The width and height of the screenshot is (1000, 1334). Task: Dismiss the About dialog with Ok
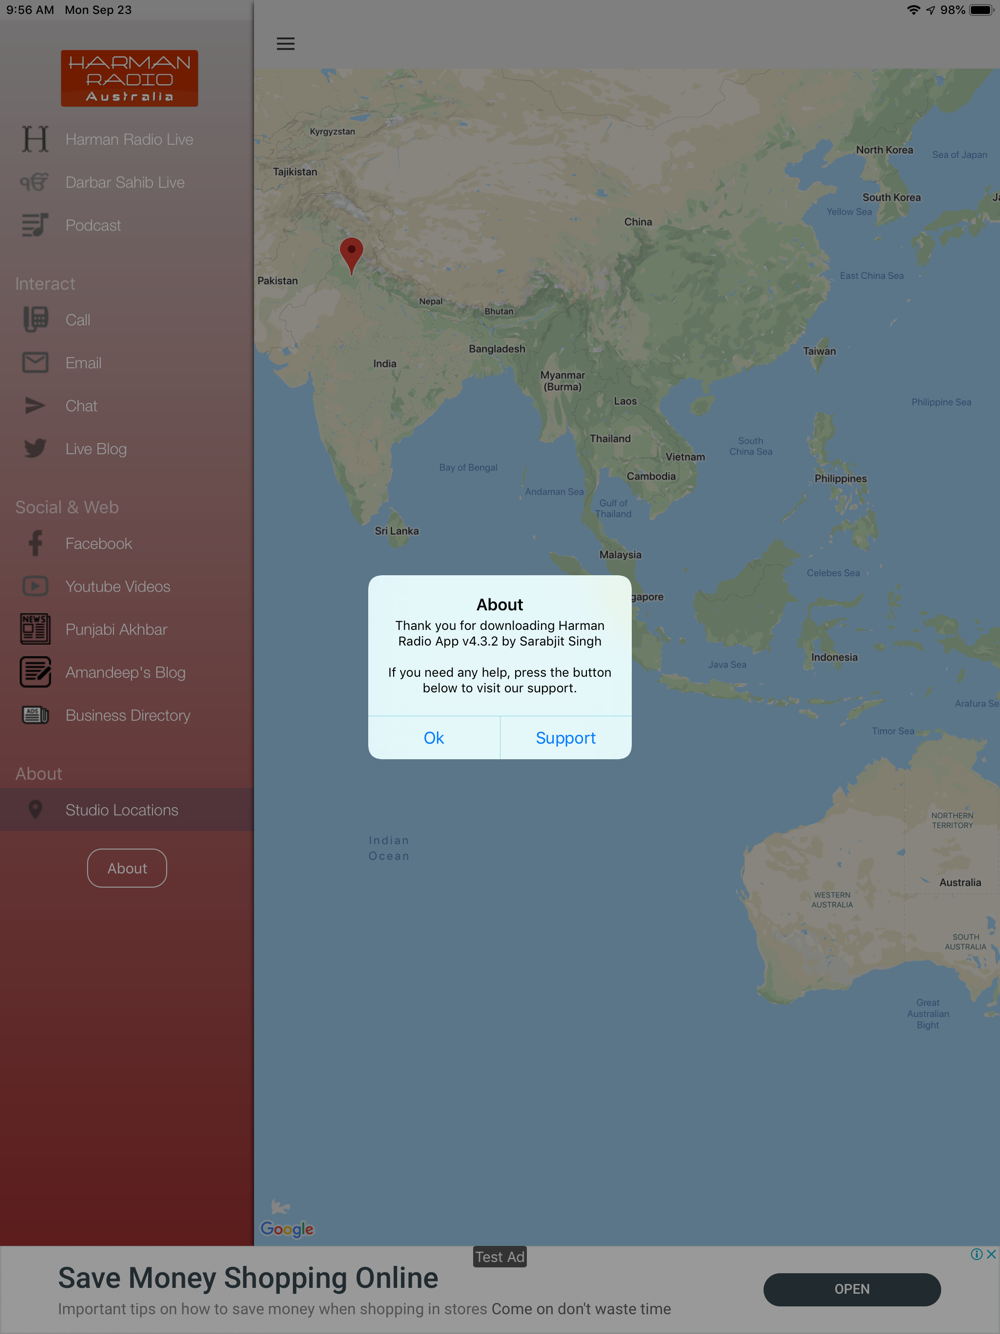click(x=434, y=738)
